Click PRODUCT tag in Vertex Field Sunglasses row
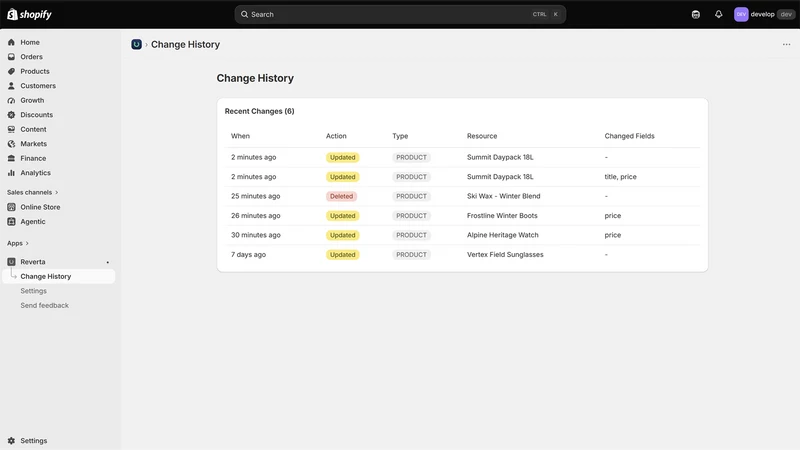The width and height of the screenshot is (800, 450). tap(411, 255)
